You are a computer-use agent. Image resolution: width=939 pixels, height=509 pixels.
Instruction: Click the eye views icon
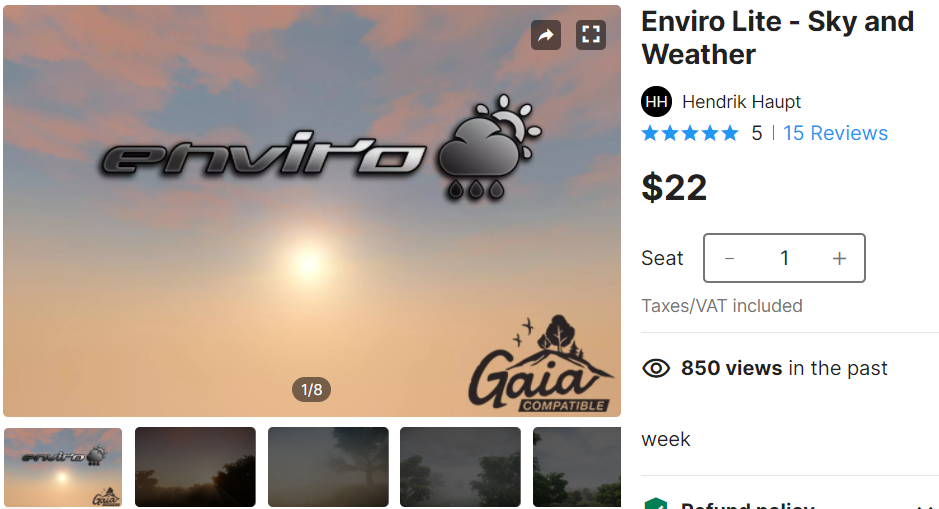coord(656,368)
